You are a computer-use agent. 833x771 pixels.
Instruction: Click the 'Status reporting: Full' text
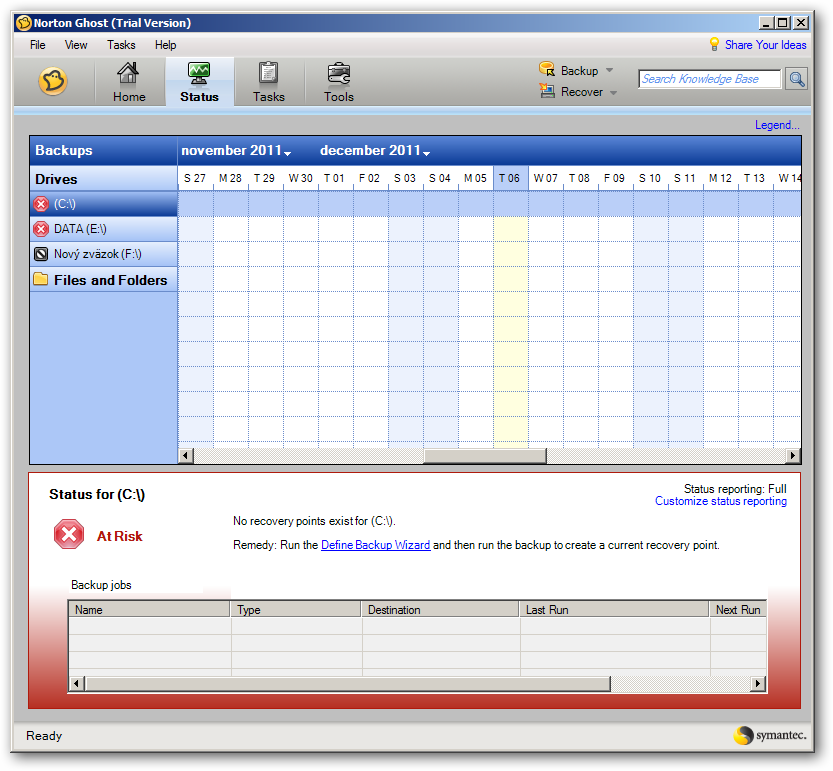(x=735, y=489)
